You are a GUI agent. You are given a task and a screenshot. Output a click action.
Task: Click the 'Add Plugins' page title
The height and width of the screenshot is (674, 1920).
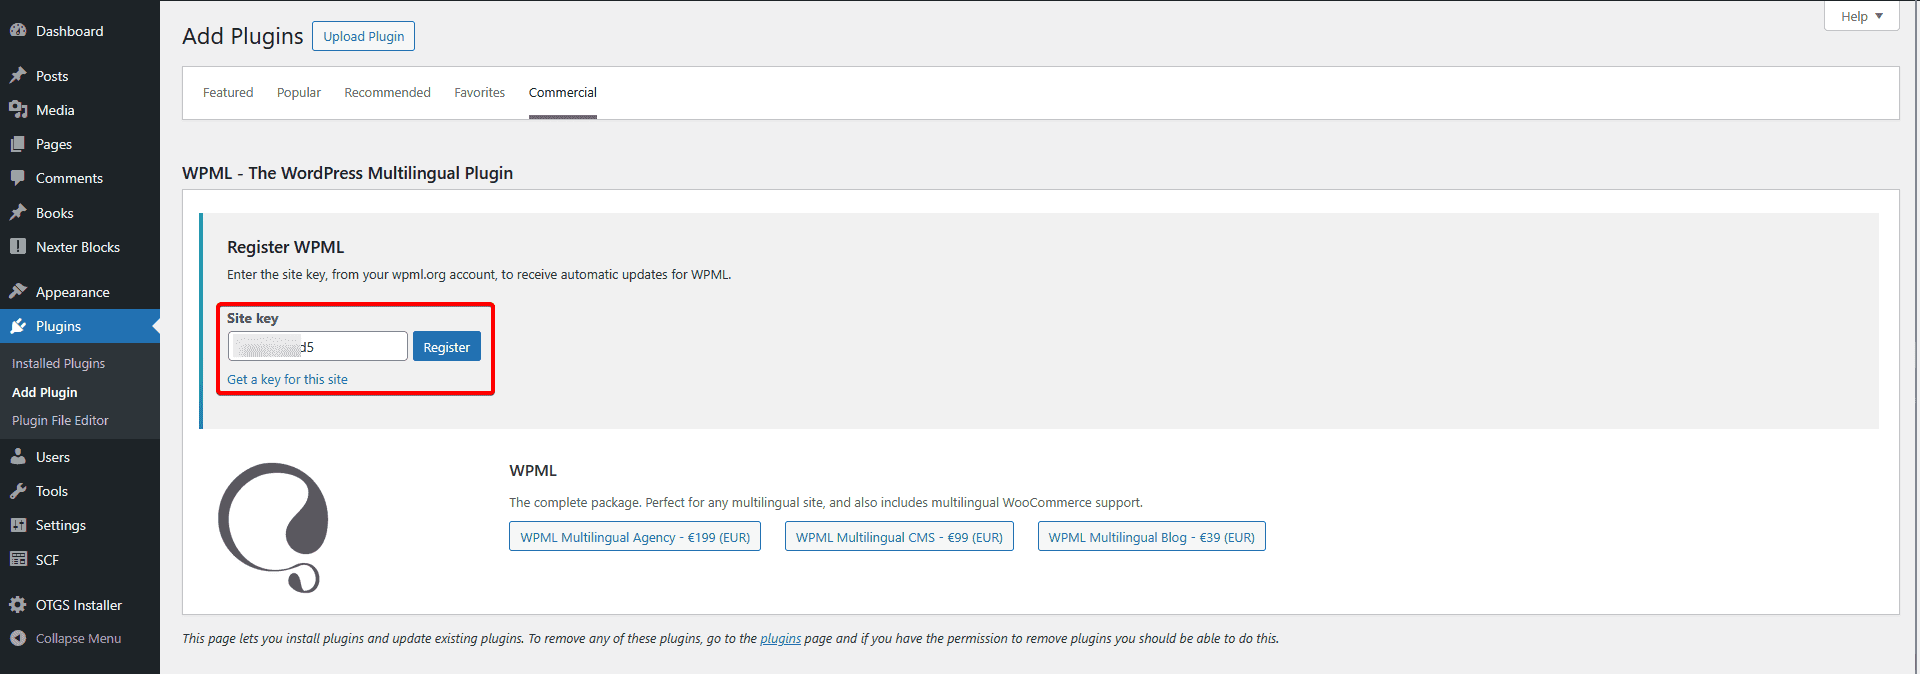point(242,36)
